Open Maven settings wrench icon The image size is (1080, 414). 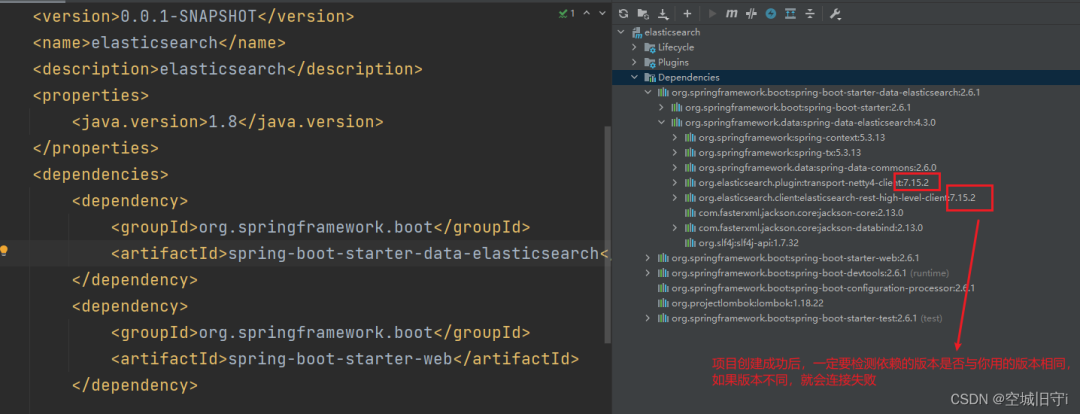(835, 14)
